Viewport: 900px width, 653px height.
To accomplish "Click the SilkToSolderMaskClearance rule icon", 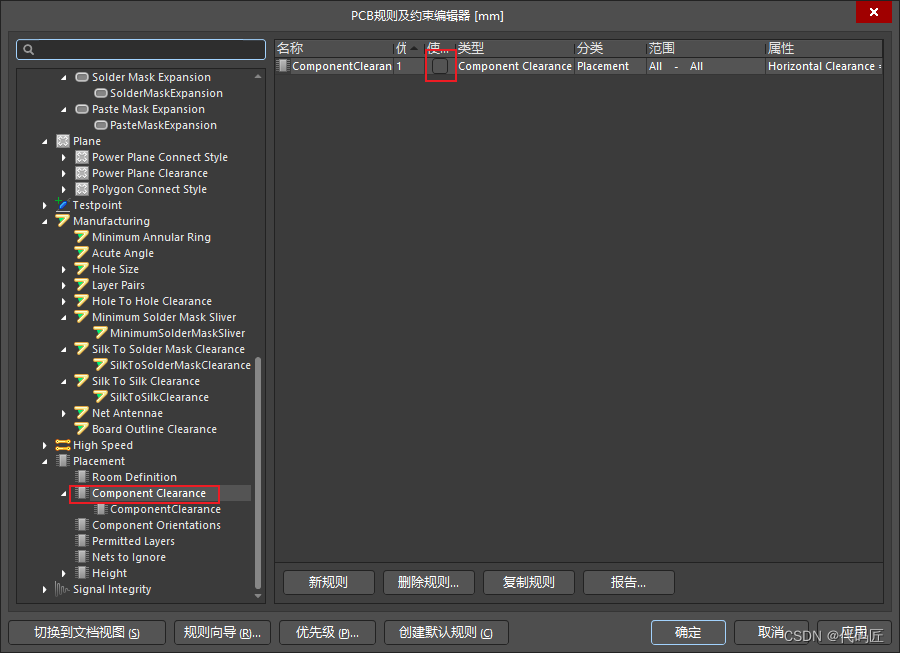I will (x=100, y=365).
